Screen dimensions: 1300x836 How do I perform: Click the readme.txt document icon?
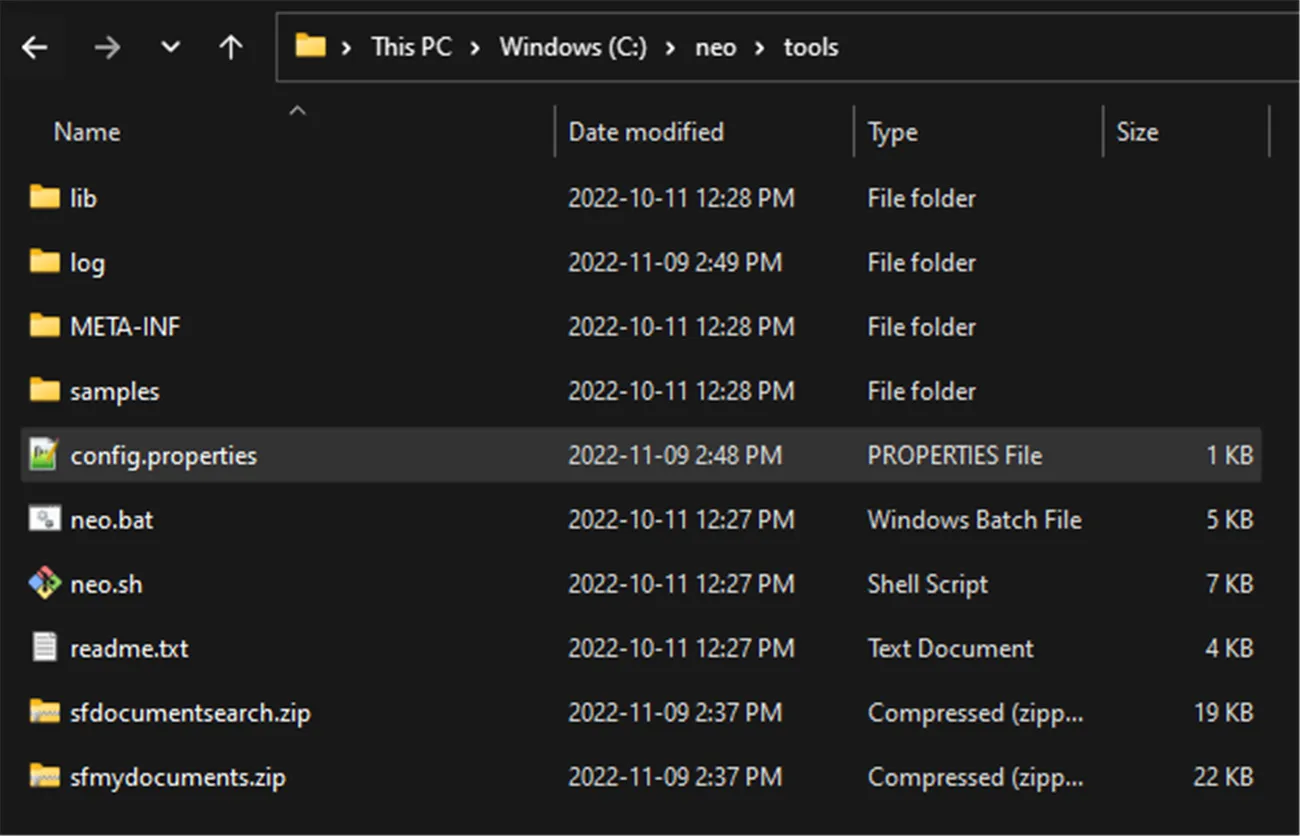click(x=45, y=647)
